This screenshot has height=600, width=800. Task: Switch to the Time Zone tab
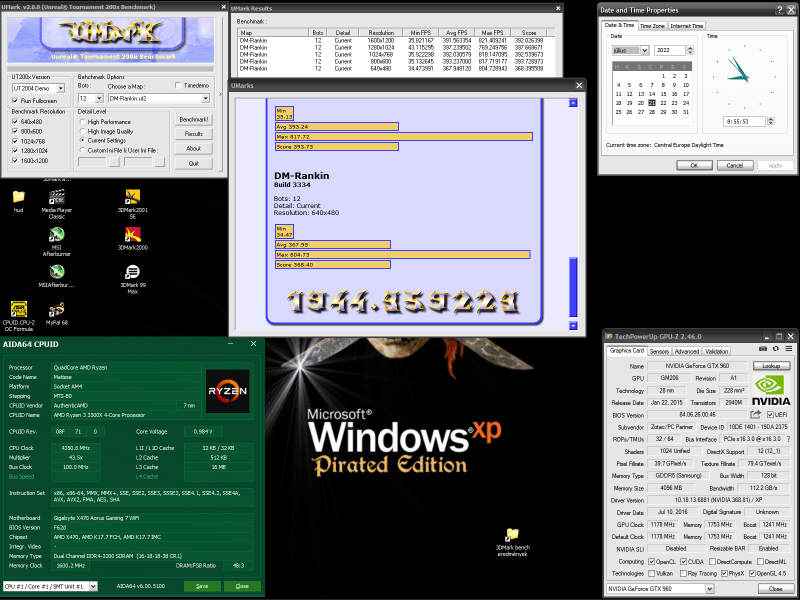click(x=652, y=26)
